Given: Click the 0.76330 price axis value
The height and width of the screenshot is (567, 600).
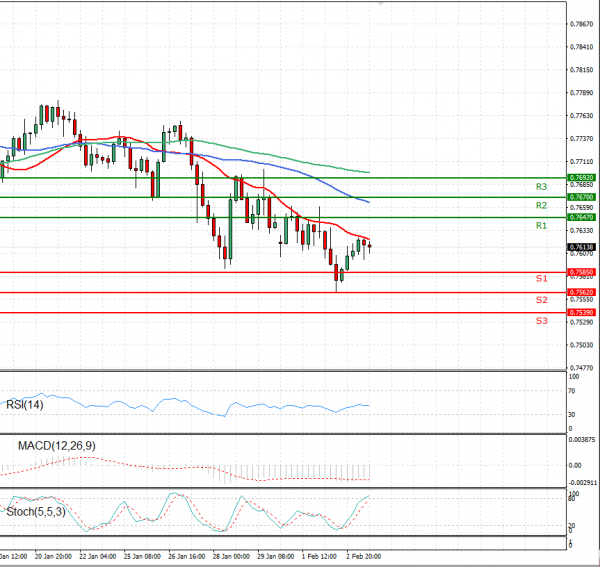Looking at the screenshot, I should (581, 231).
